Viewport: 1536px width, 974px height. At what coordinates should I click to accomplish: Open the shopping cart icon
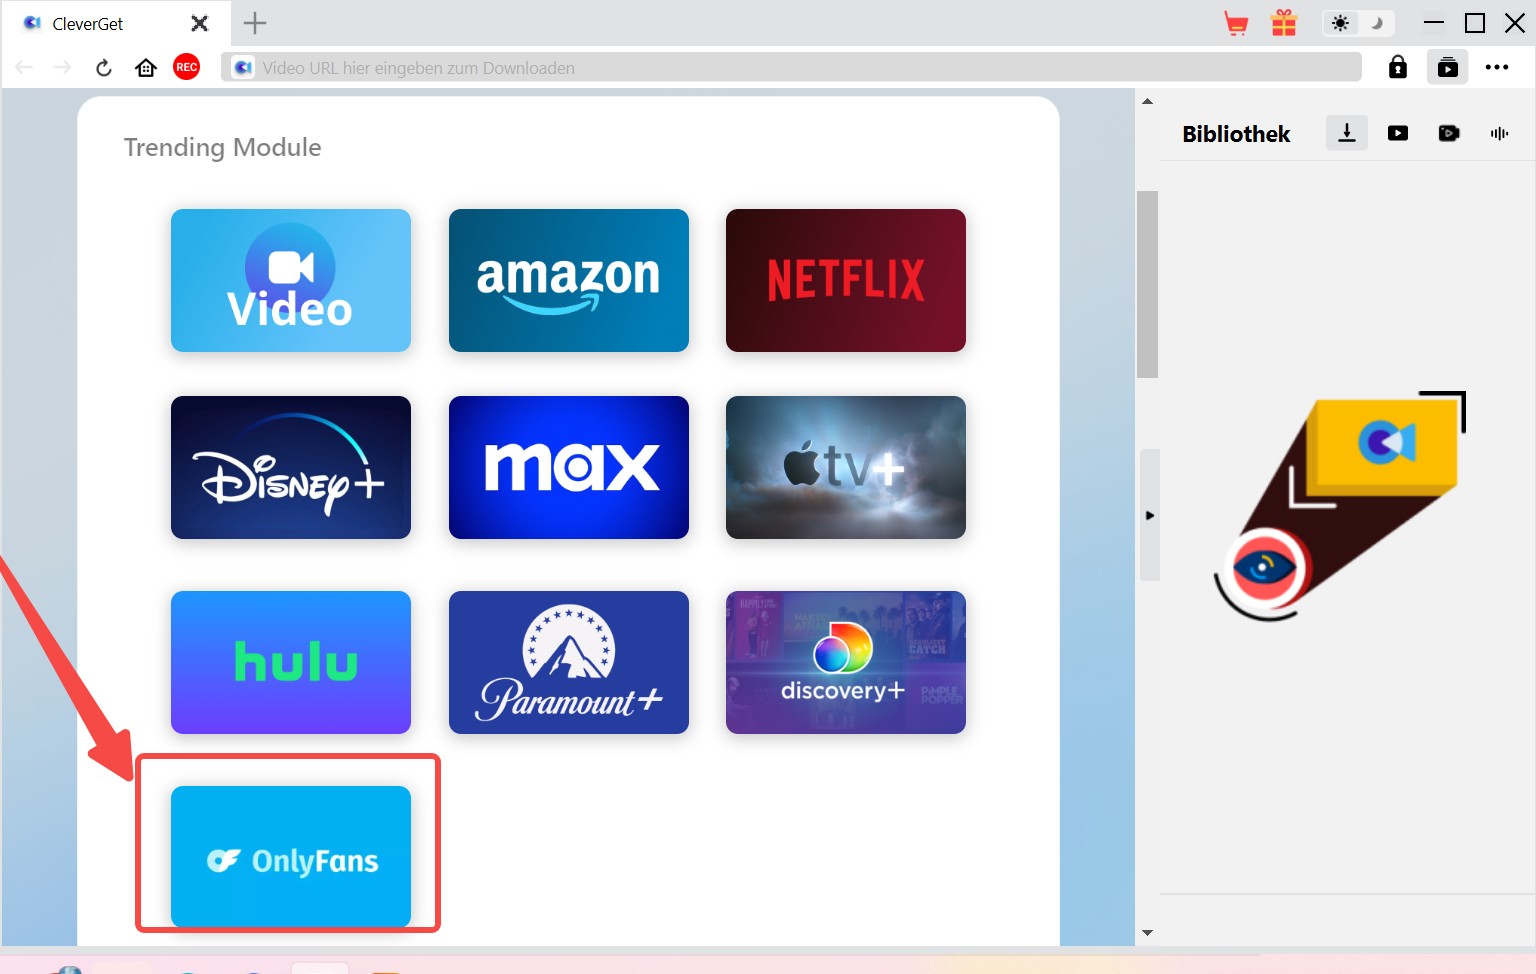[x=1236, y=23]
